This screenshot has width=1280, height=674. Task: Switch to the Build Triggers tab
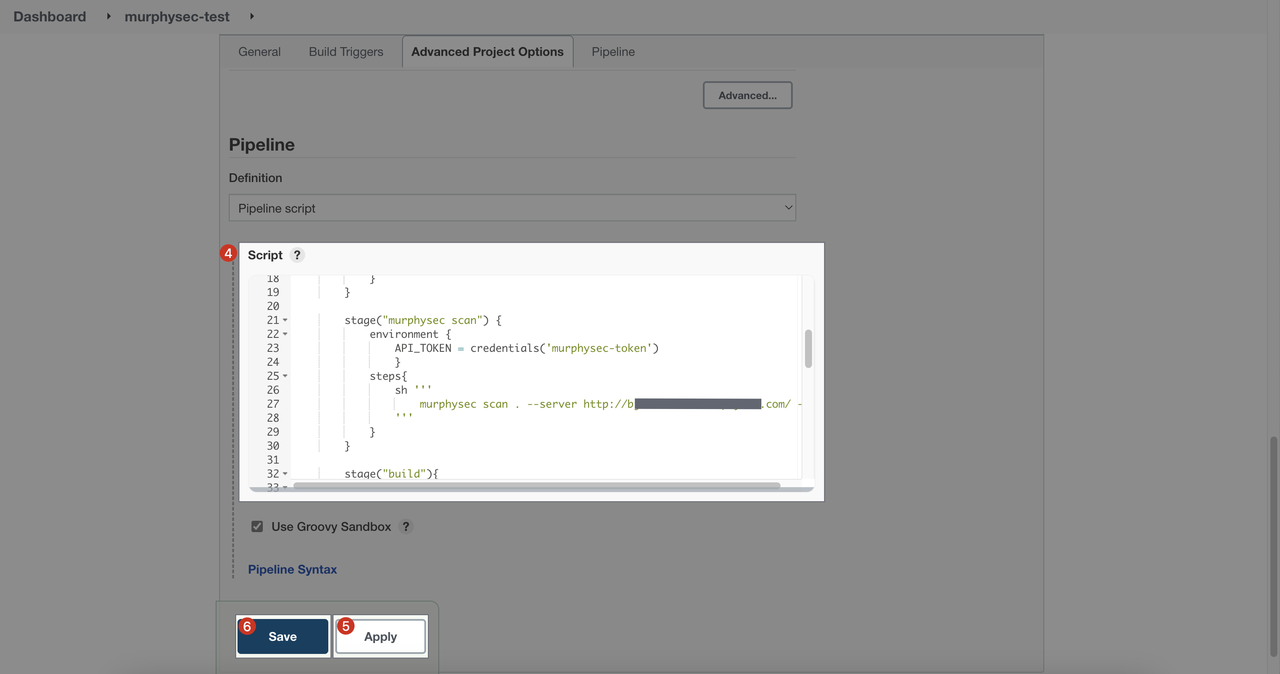coord(345,52)
